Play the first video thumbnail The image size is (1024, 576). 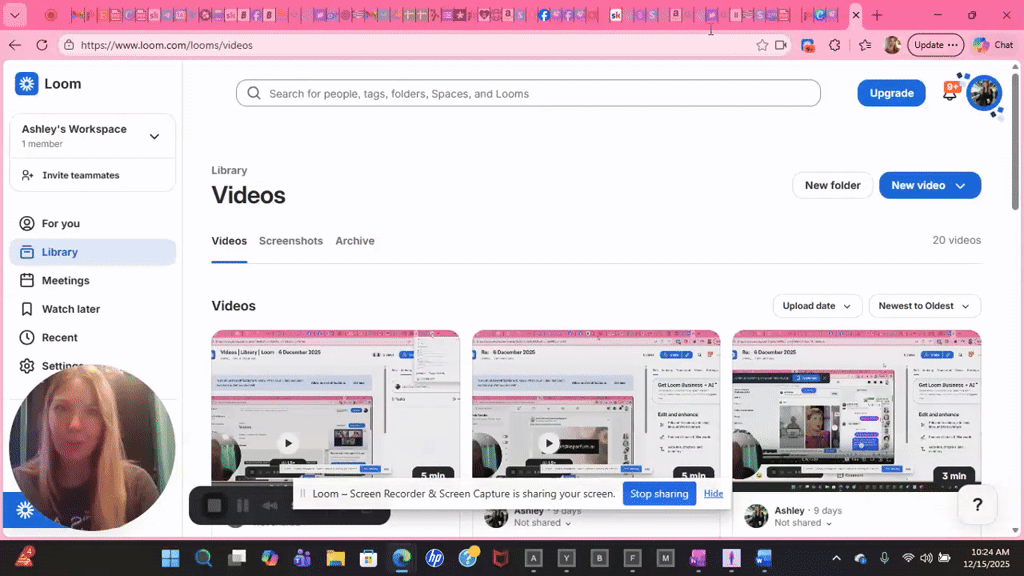pyautogui.click(x=288, y=443)
